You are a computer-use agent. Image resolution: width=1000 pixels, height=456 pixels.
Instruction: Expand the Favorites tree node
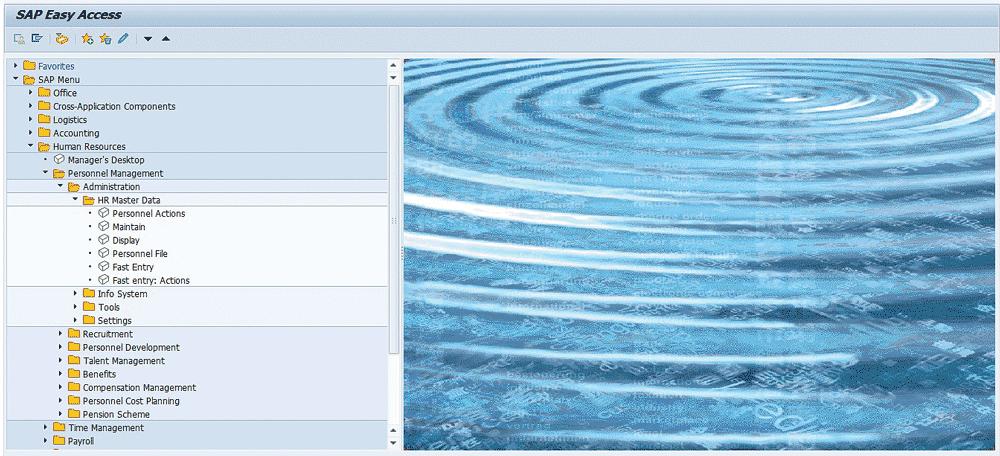pos(16,66)
